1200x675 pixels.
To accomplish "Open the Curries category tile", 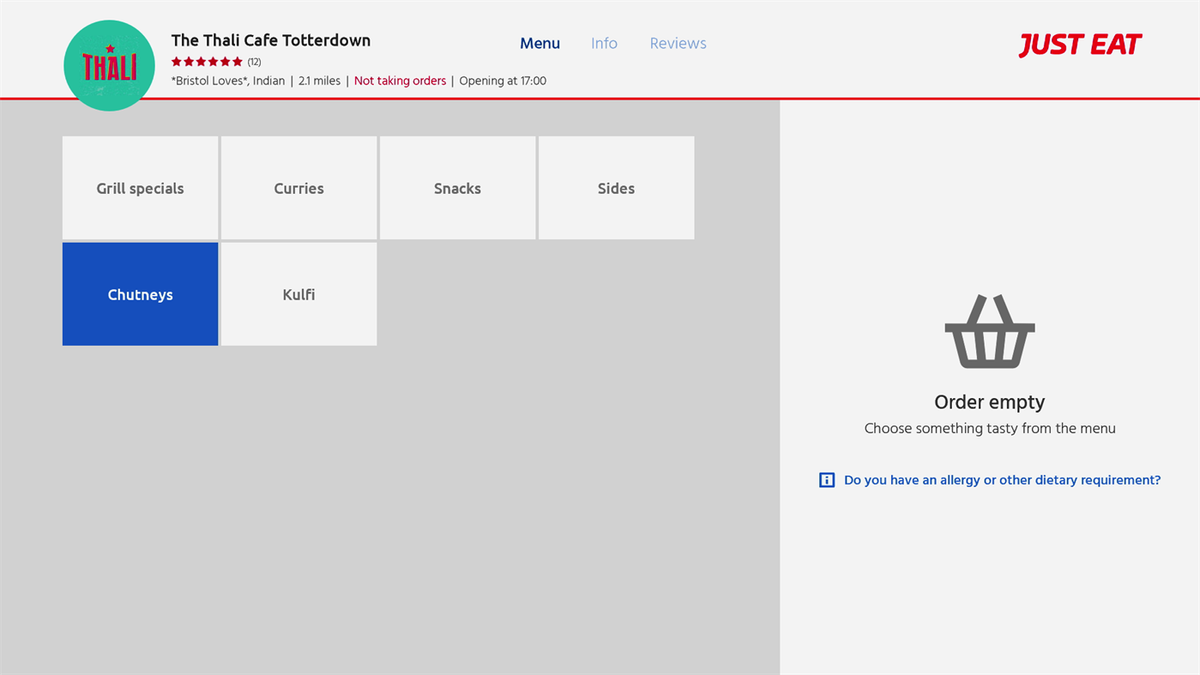I will pos(299,188).
